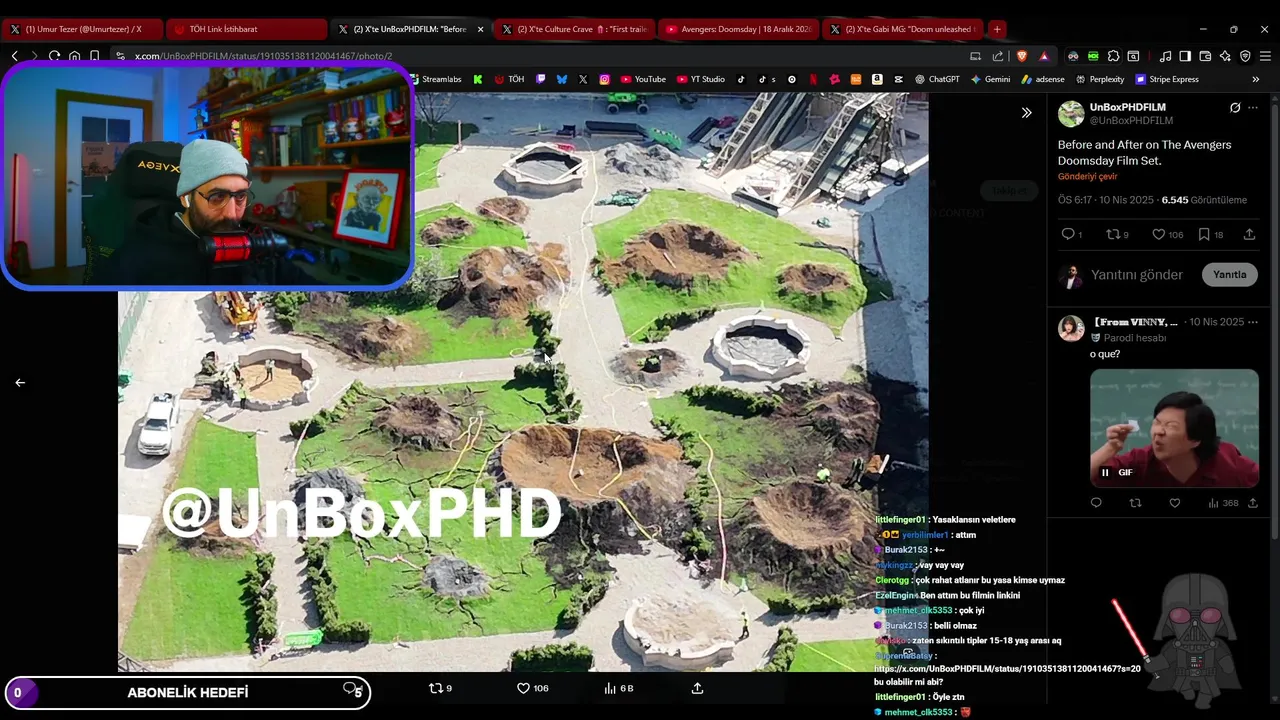Open the Gemini bookmark
The image size is (1280, 720).
pos(990,79)
